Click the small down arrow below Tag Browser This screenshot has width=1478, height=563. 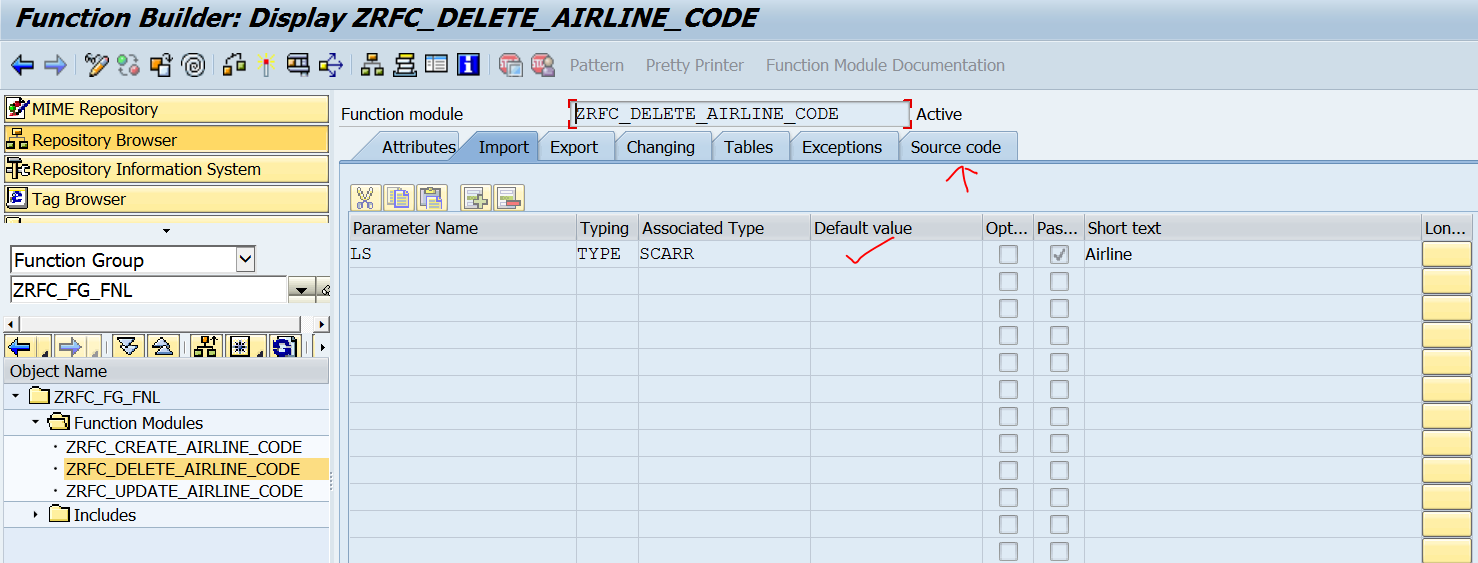pos(166,231)
